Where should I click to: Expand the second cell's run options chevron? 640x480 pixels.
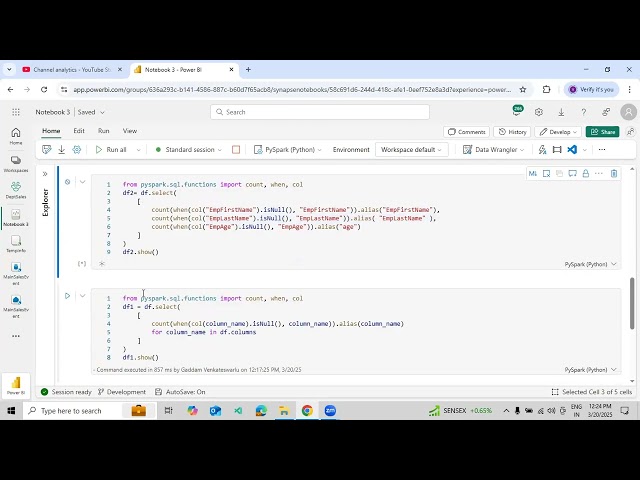pyautogui.click(x=82, y=296)
